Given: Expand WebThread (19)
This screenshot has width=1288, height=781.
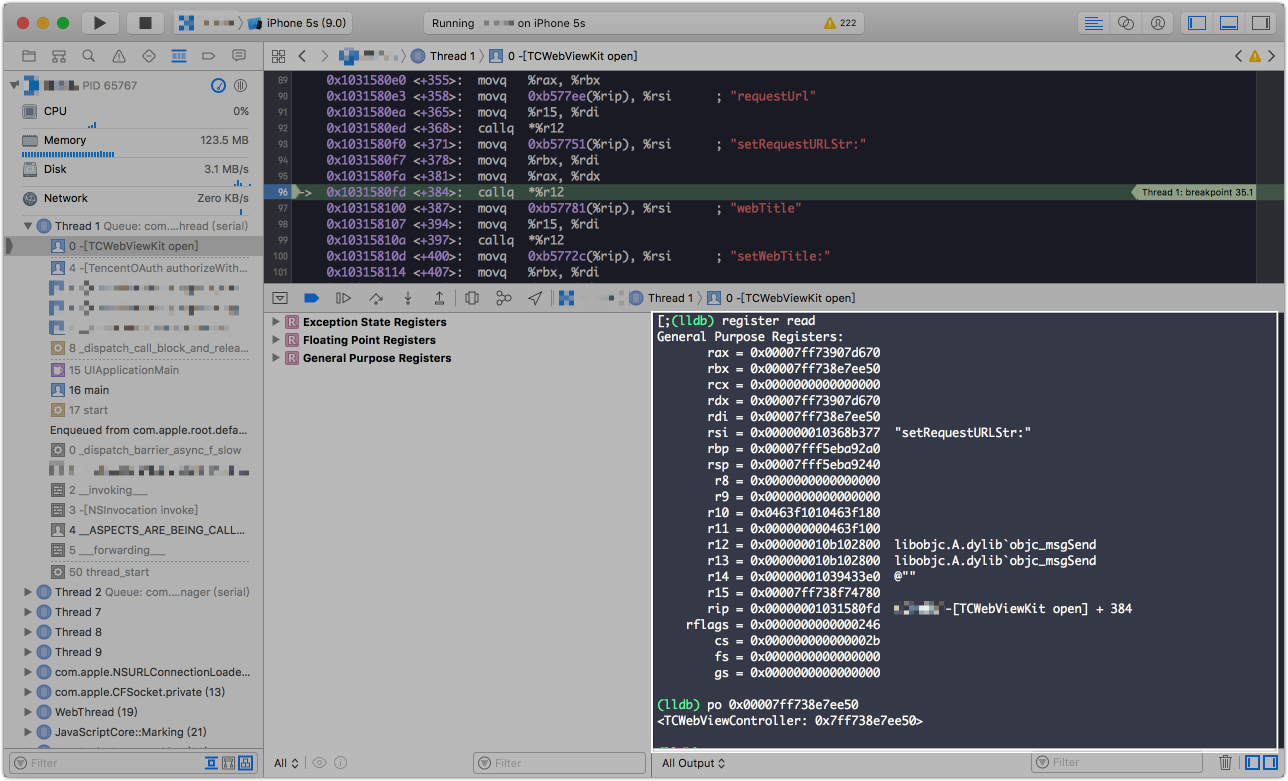Looking at the screenshot, I should 28,712.
